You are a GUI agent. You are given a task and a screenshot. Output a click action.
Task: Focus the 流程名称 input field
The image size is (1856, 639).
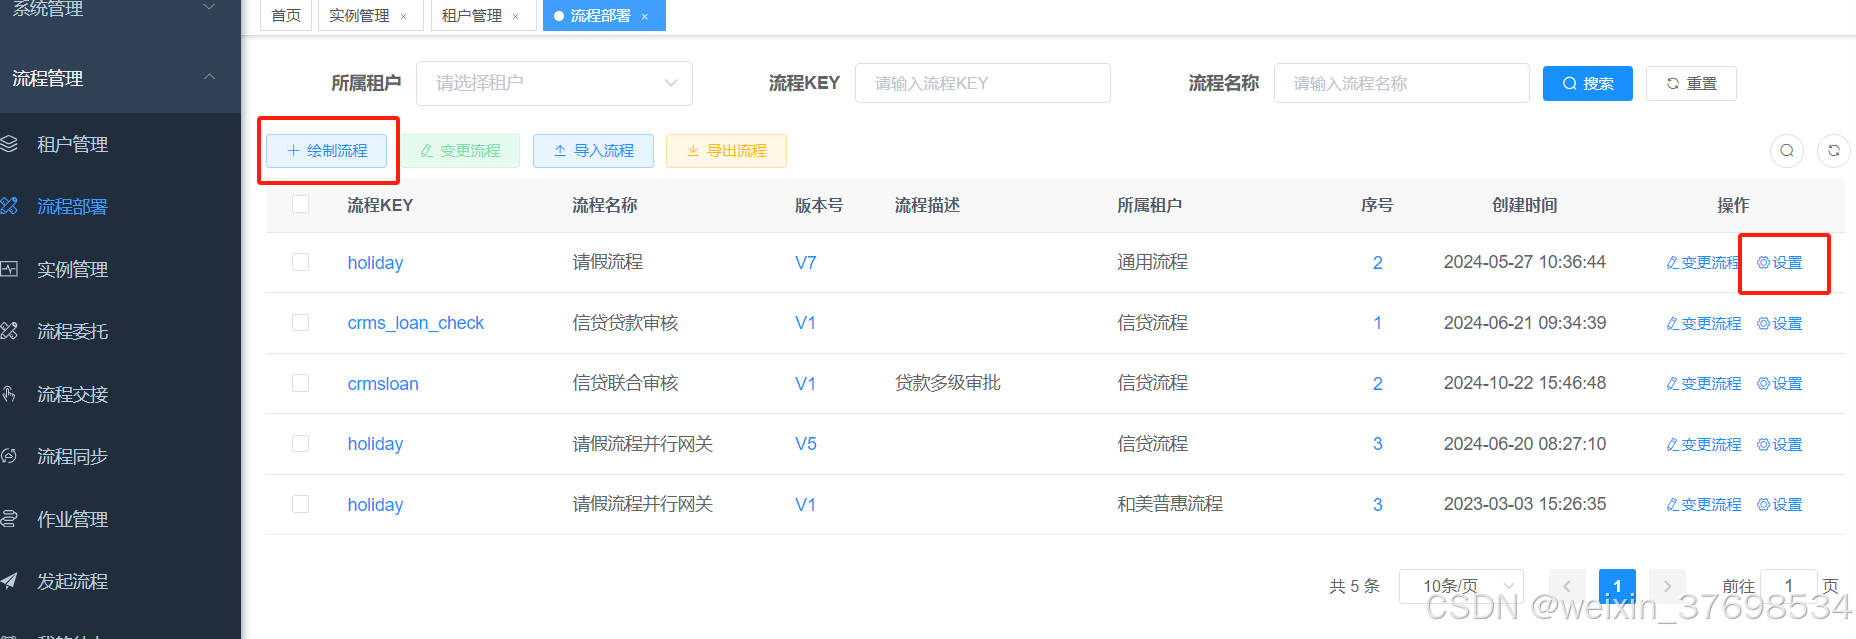tap(1402, 83)
